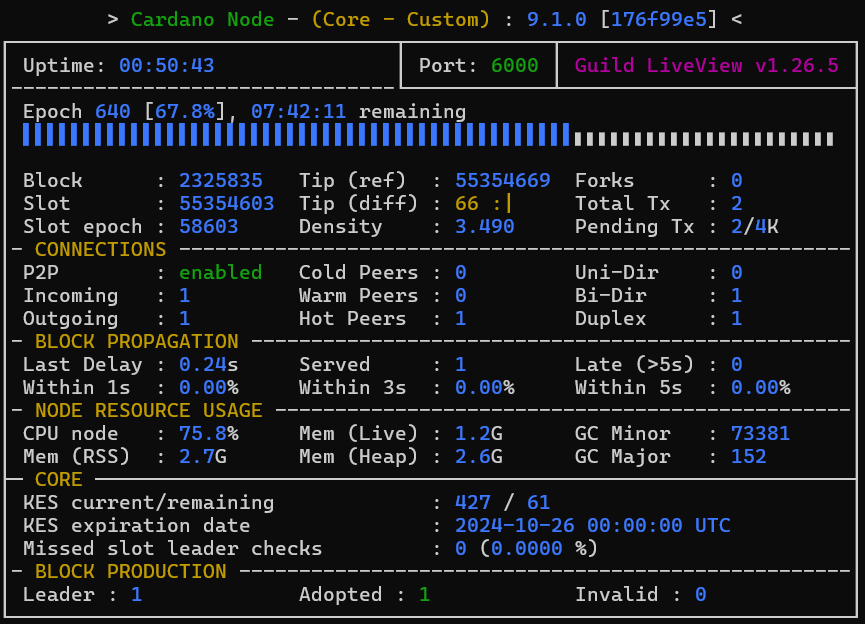Select the CPU node value "75.8%"
The image size is (865, 624).
209,434
